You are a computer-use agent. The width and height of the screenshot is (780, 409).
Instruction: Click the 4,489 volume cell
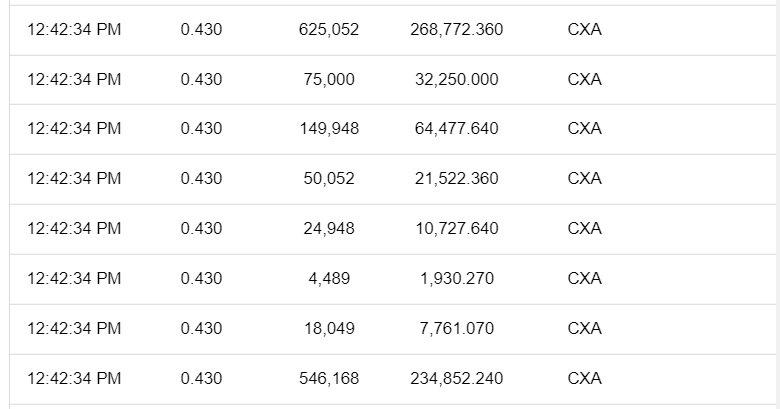point(329,279)
